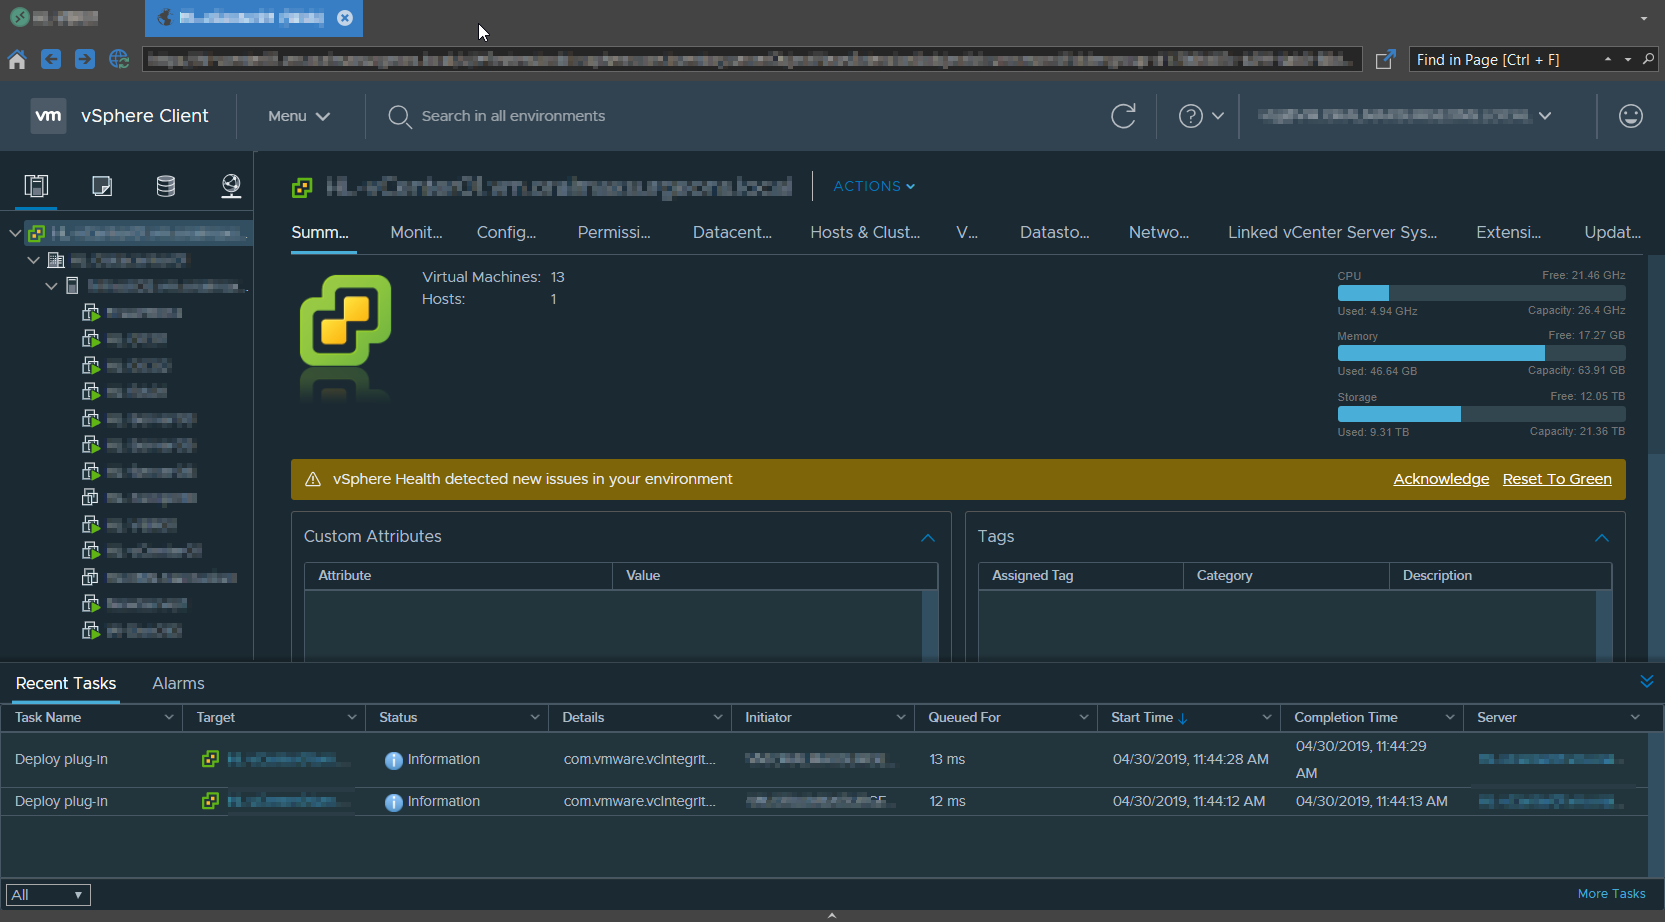Open the VMs and Templates inventory view icon
Image resolution: width=1665 pixels, height=922 pixels.
[102, 186]
